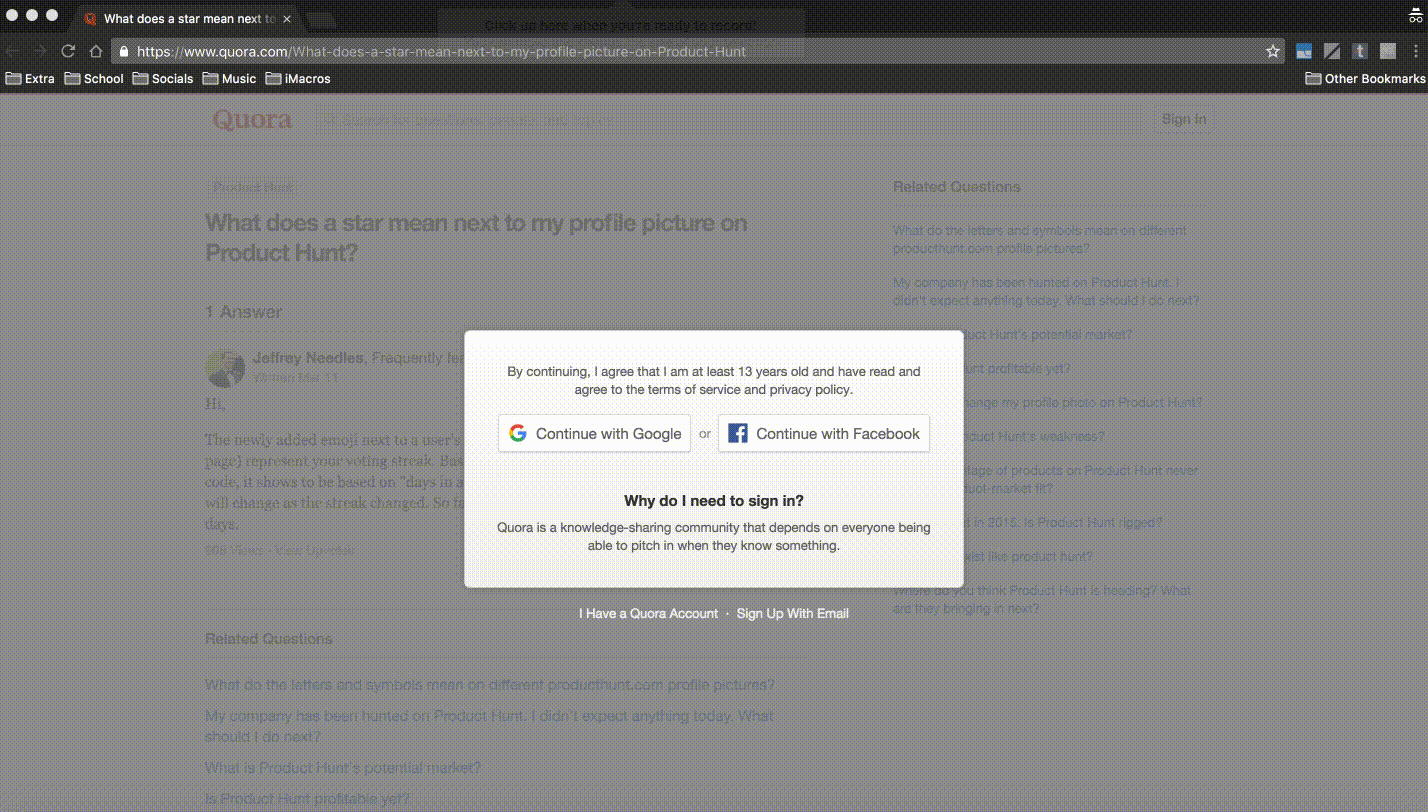Click the address bar URL field
Viewport: 1428px width, 812px height.
[696, 51]
